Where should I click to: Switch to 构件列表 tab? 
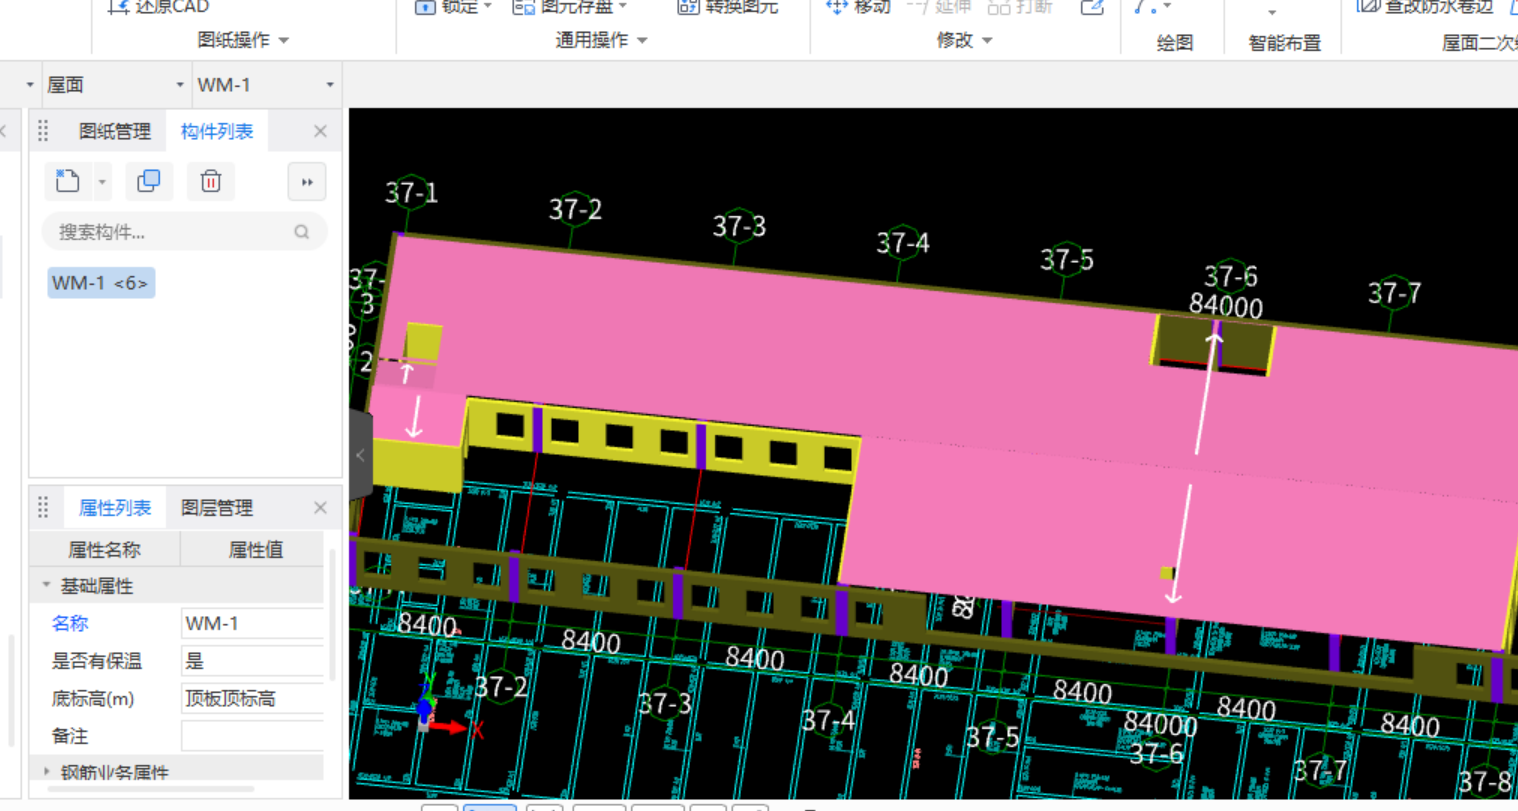point(217,131)
